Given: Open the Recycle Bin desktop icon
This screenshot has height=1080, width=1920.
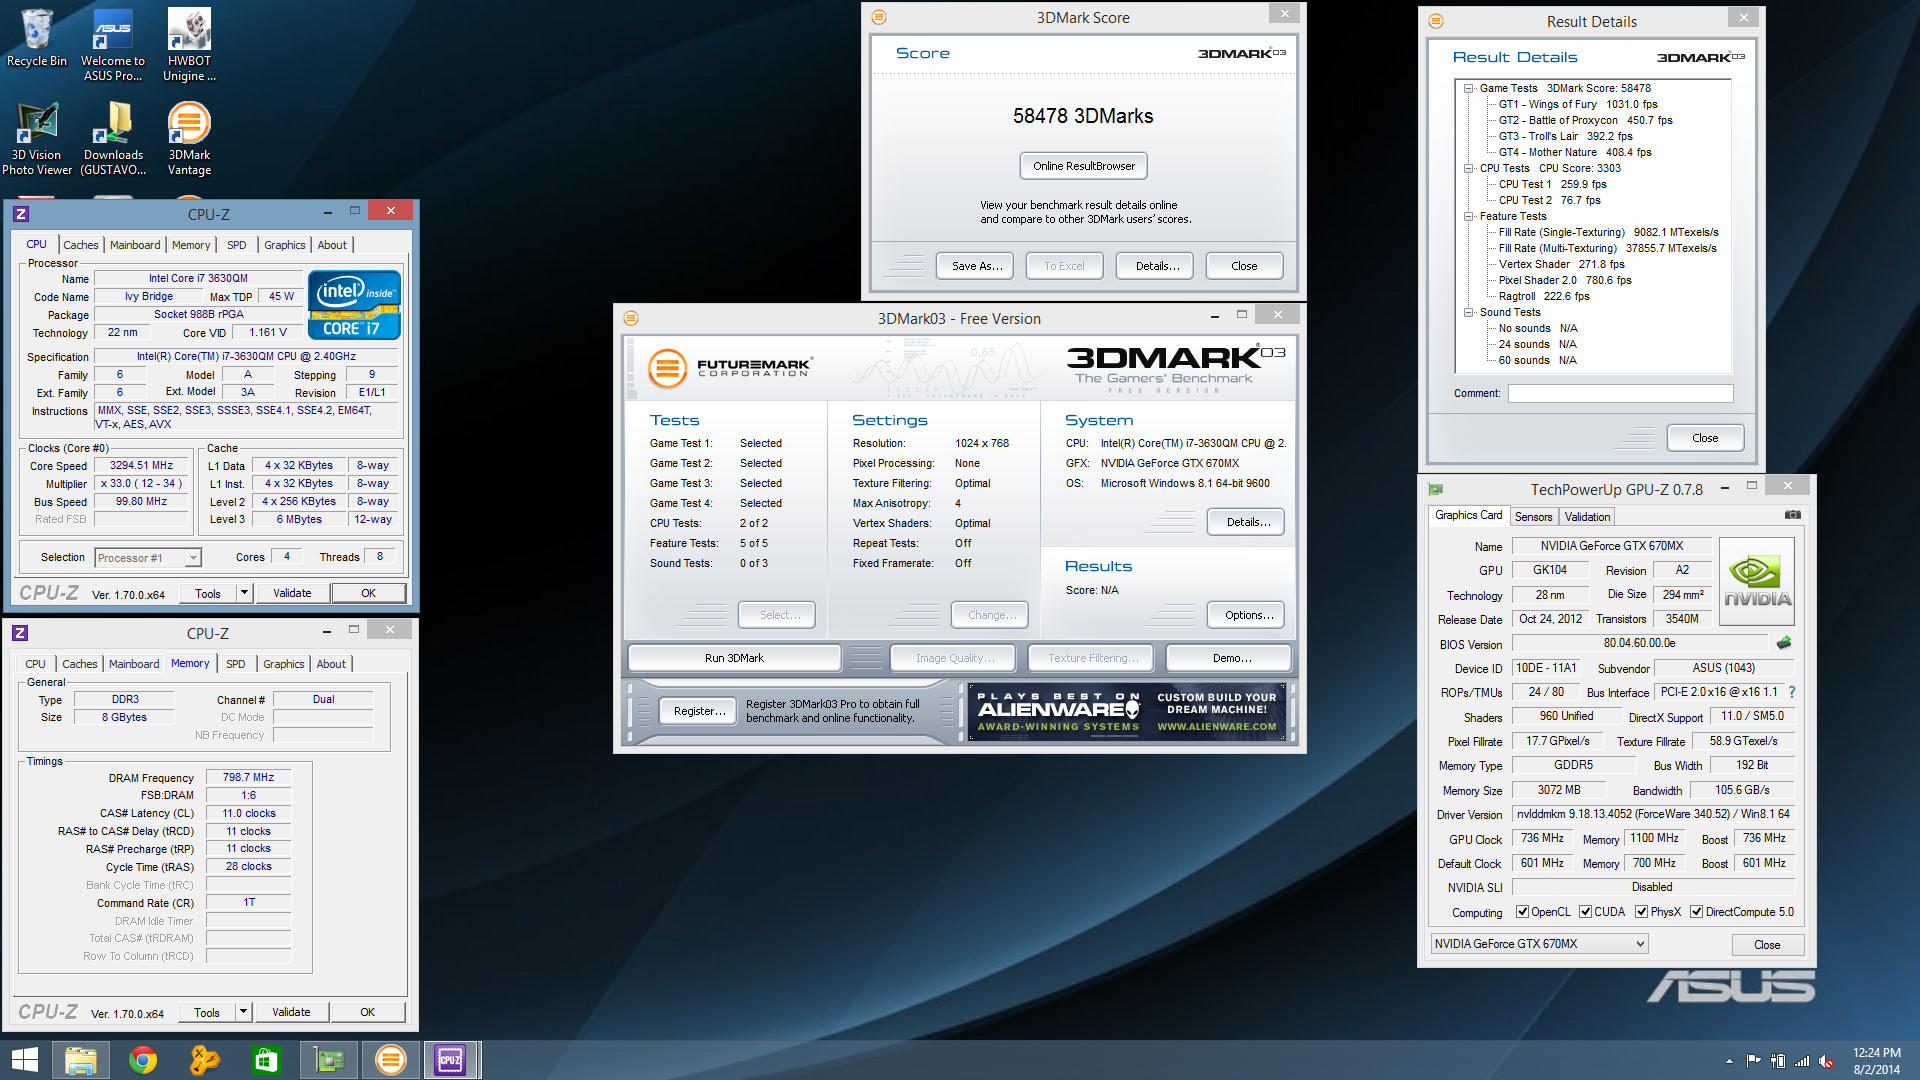Looking at the screenshot, I should (37, 38).
